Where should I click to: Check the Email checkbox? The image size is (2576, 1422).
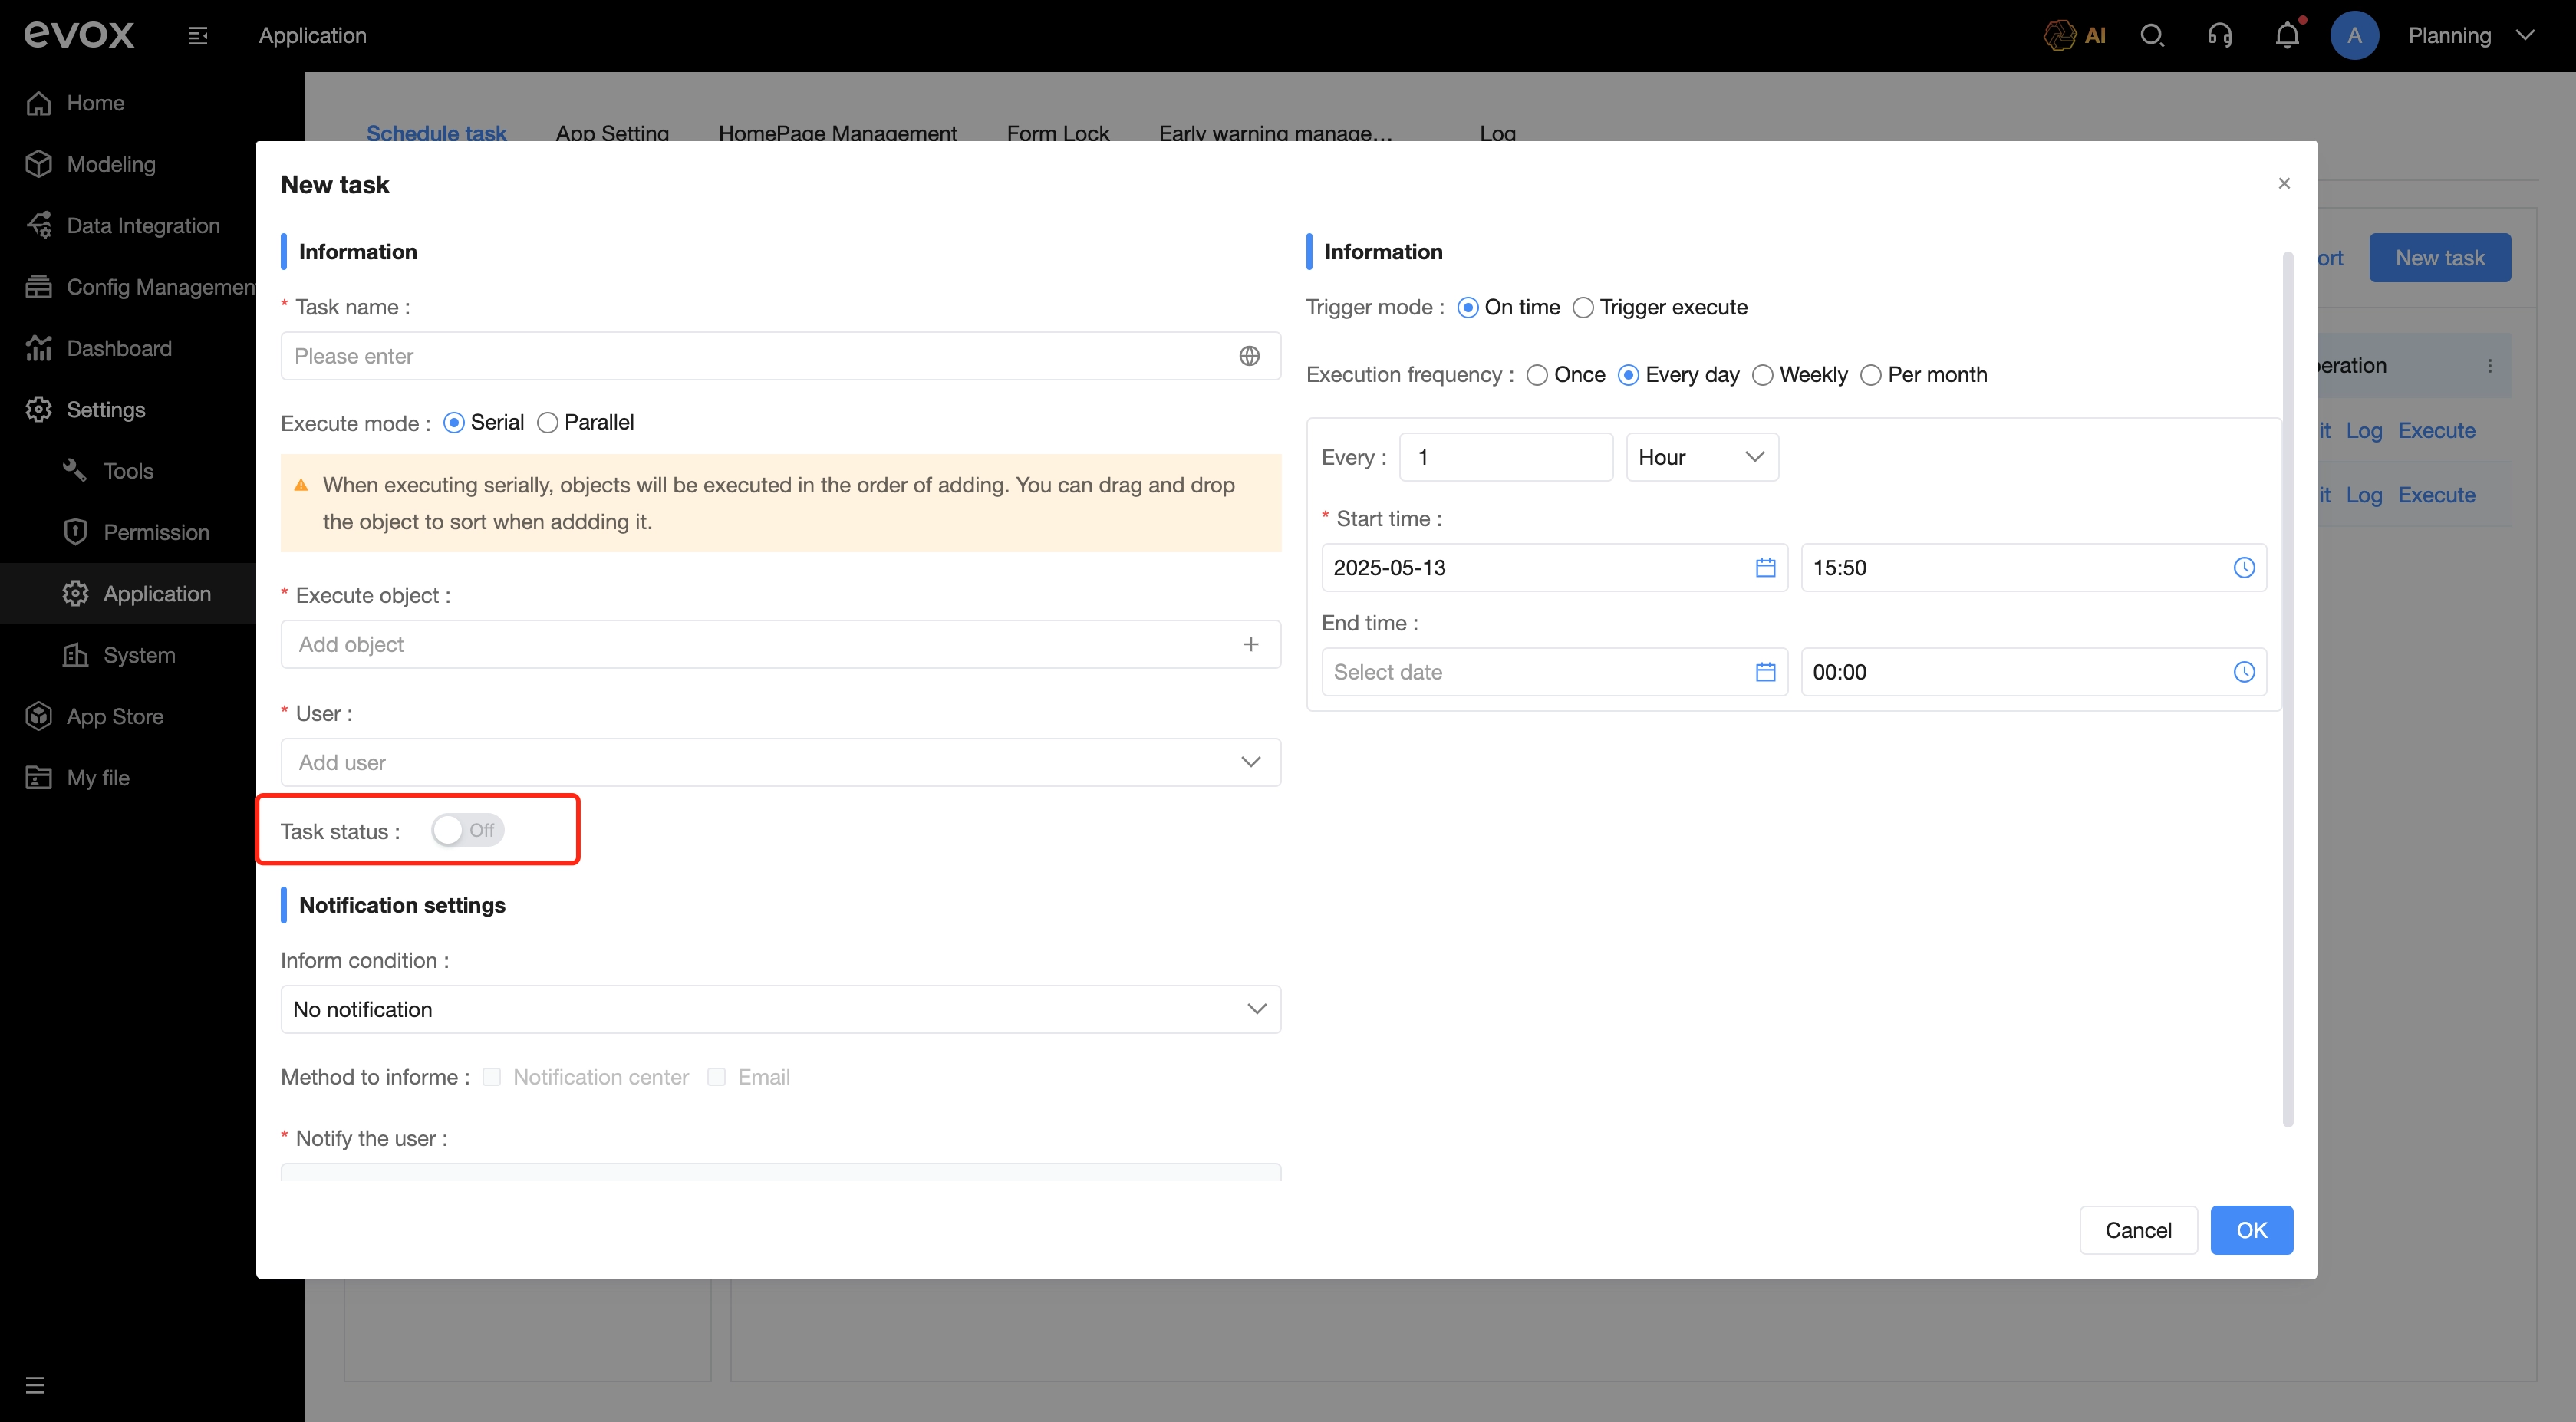(716, 1077)
